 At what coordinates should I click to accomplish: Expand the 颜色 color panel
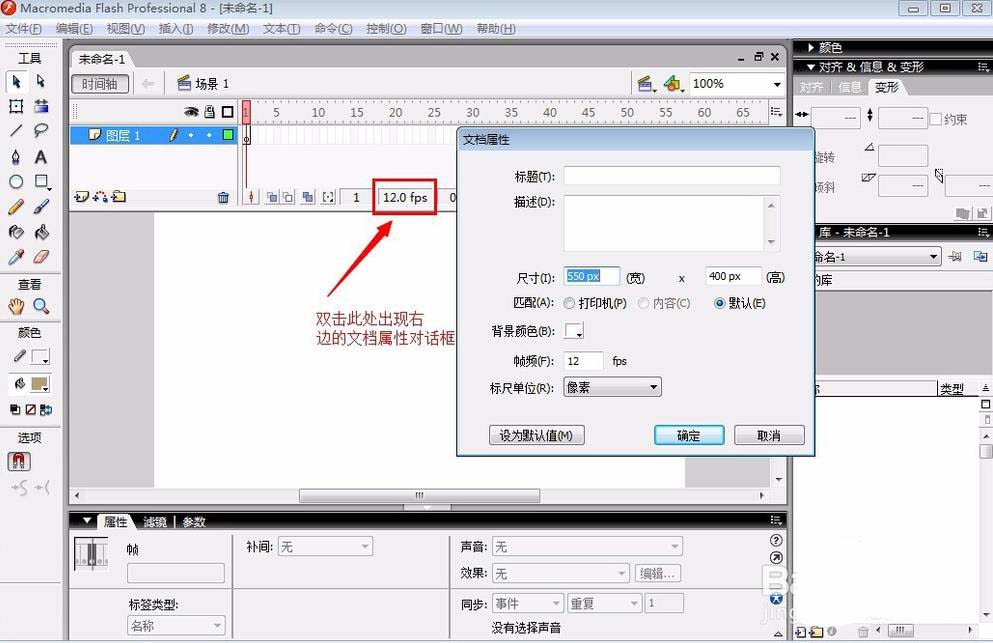click(811, 48)
